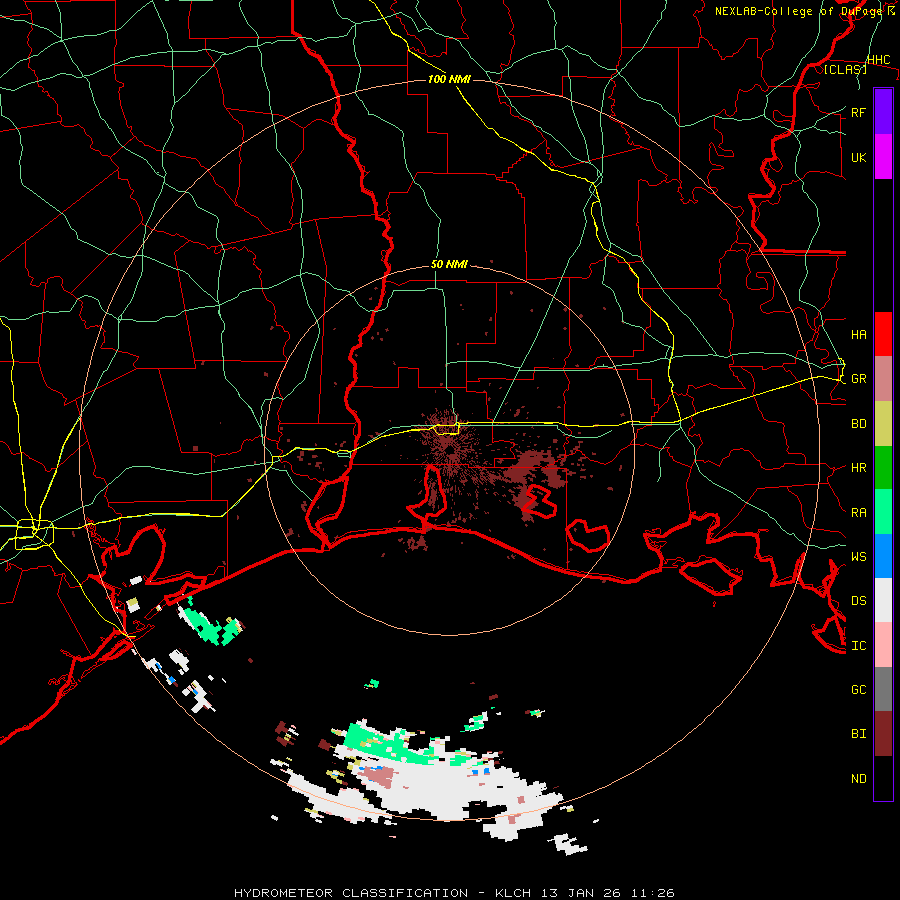Click the BI brown legend swatch
Viewport: 900px width, 900px height.
[x=883, y=734]
